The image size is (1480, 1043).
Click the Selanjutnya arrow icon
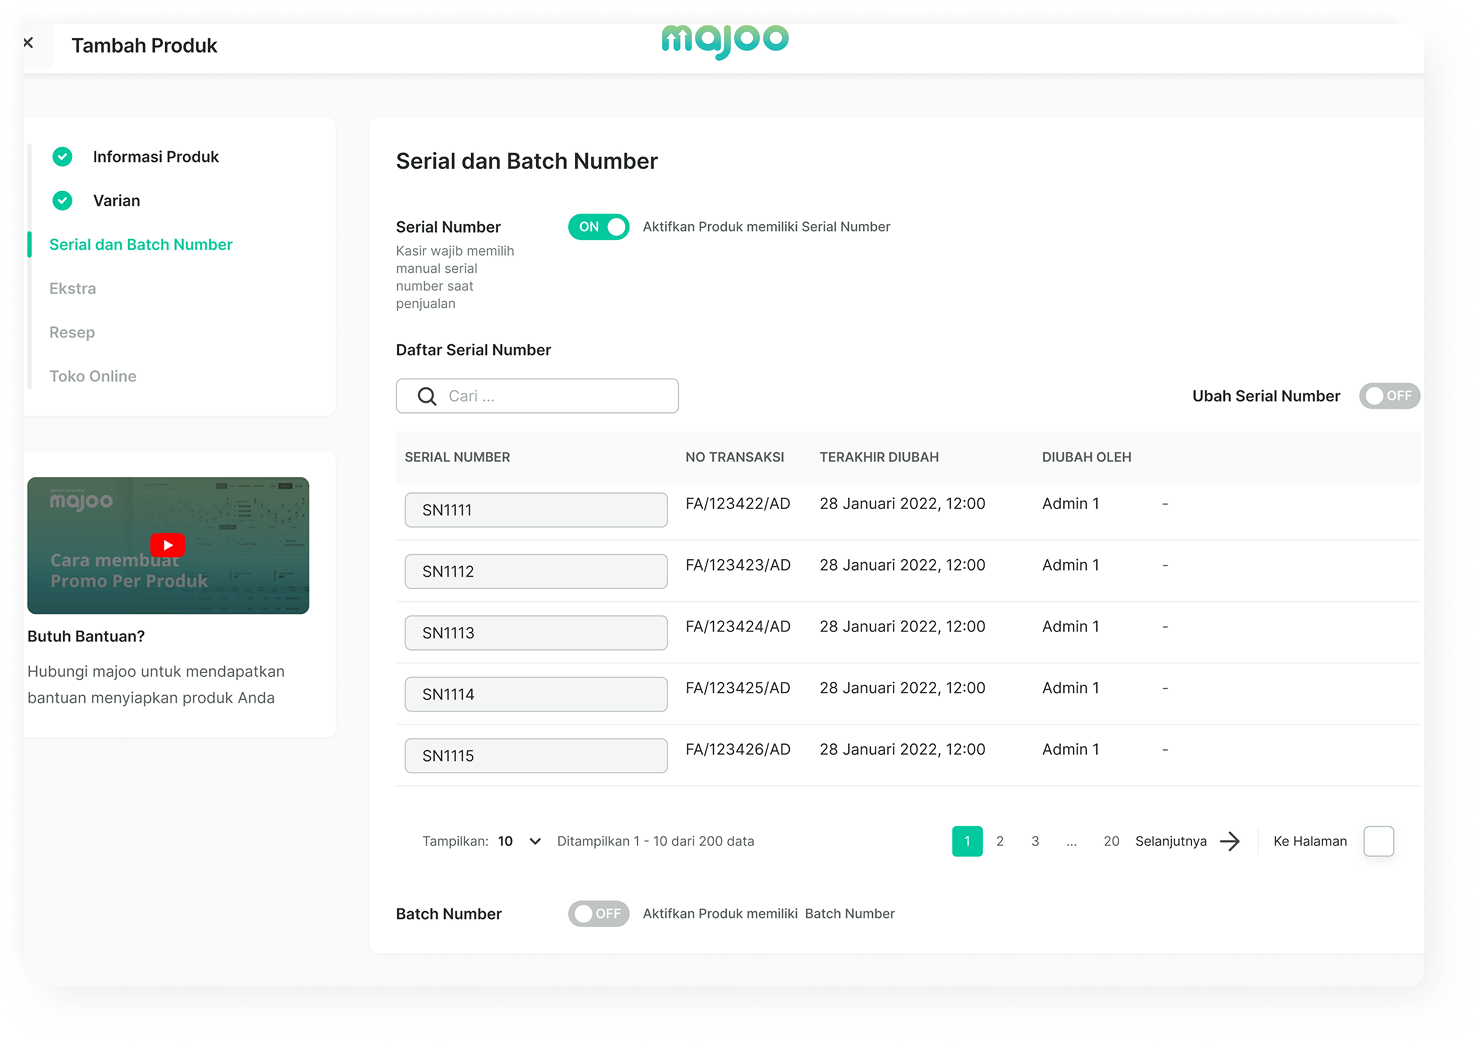[1230, 841]
